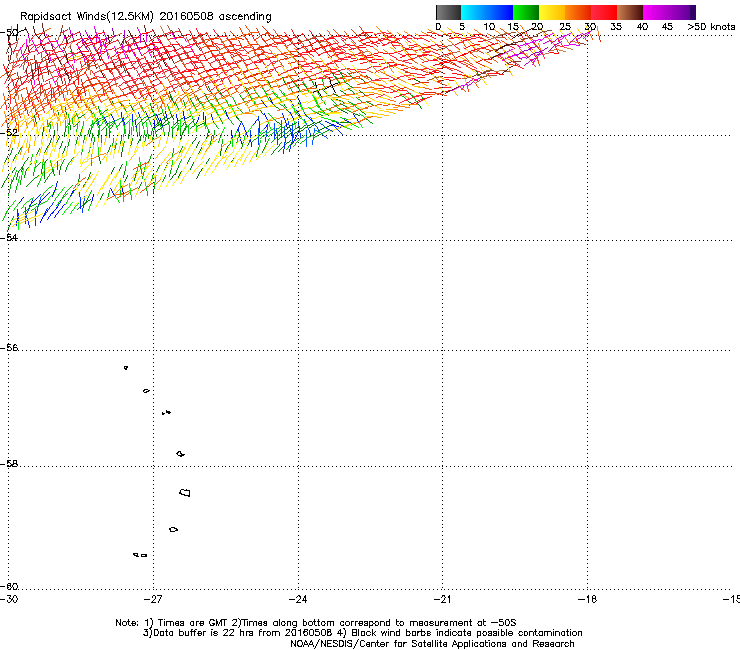Click the island outline just above -58 latitude
Screen dimensions: 740x650
tap(180, 454)
